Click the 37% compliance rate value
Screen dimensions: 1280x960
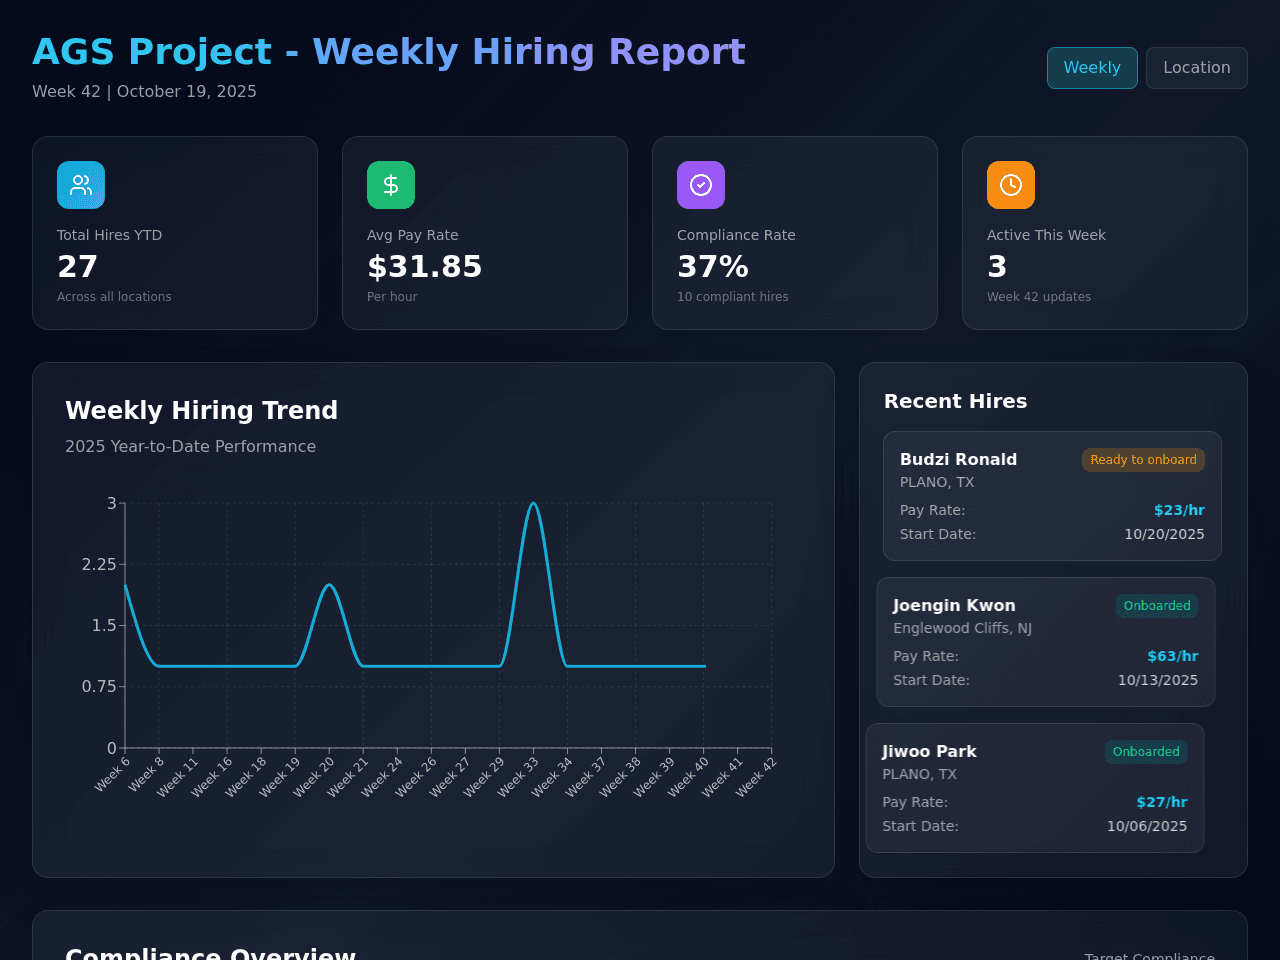point(713,267)
